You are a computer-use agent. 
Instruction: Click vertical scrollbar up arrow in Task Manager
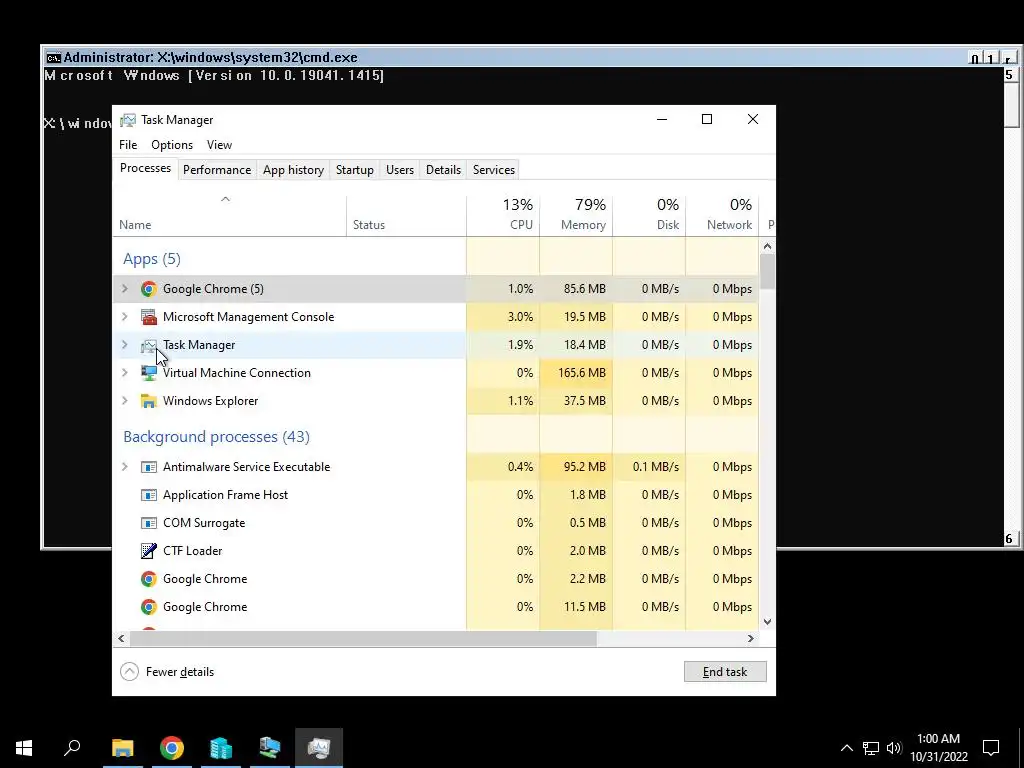click(767, 246)
